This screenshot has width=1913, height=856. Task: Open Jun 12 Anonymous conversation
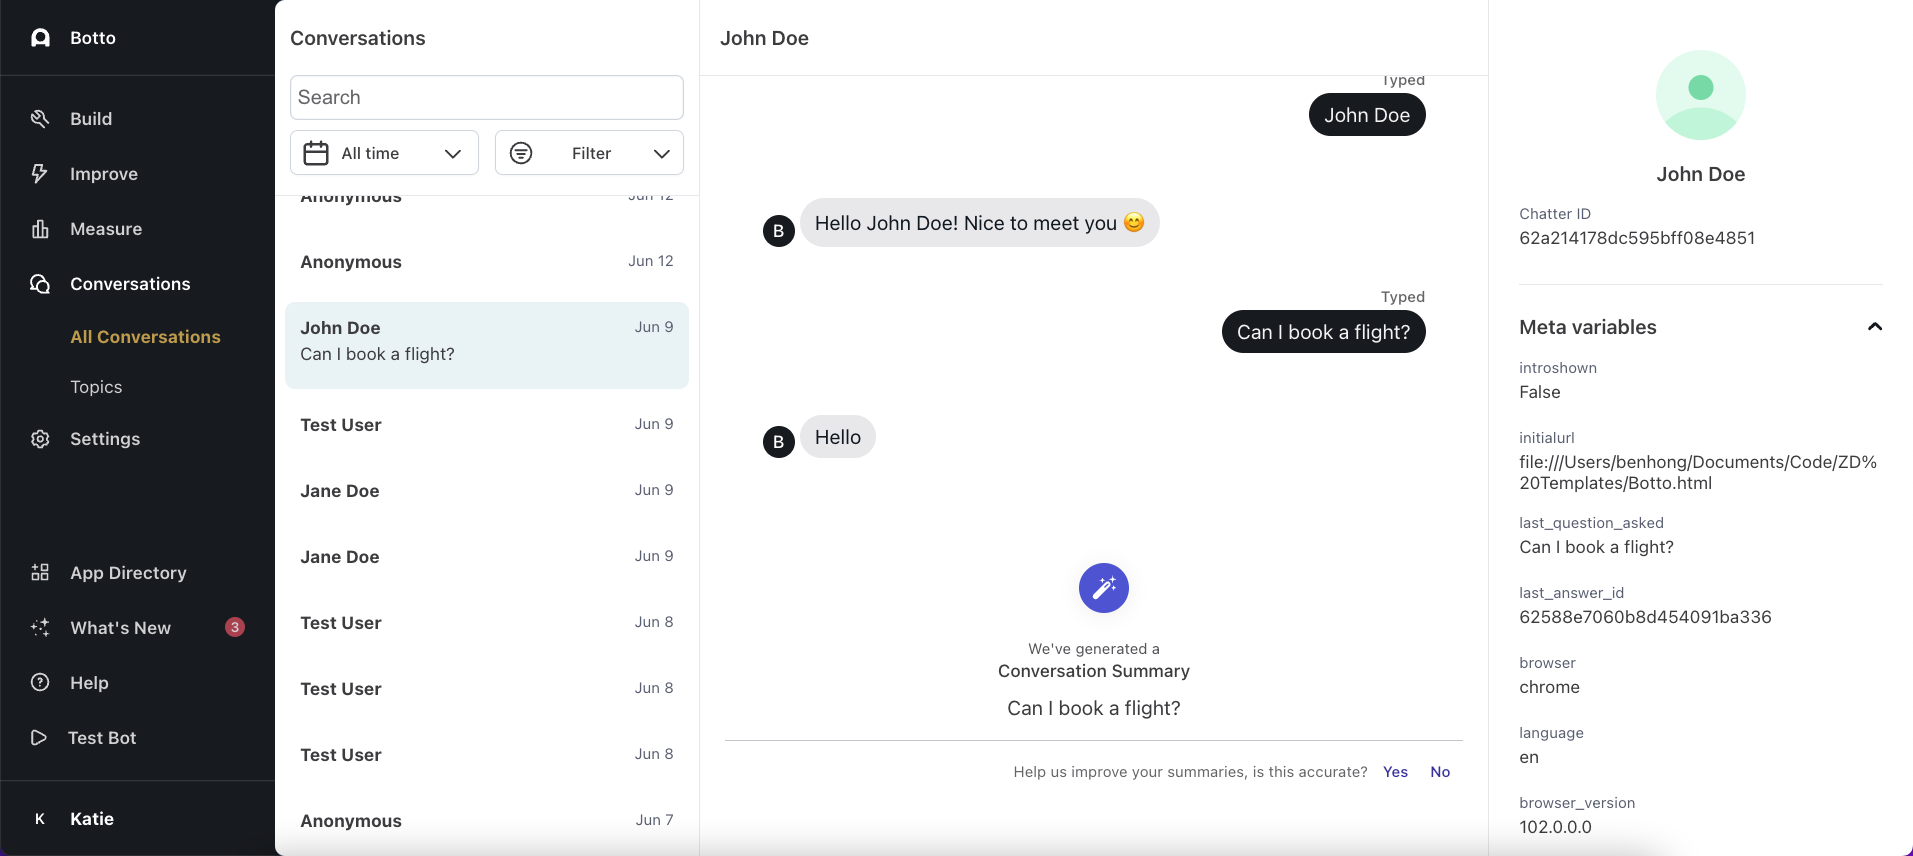[x=487, y=262]
